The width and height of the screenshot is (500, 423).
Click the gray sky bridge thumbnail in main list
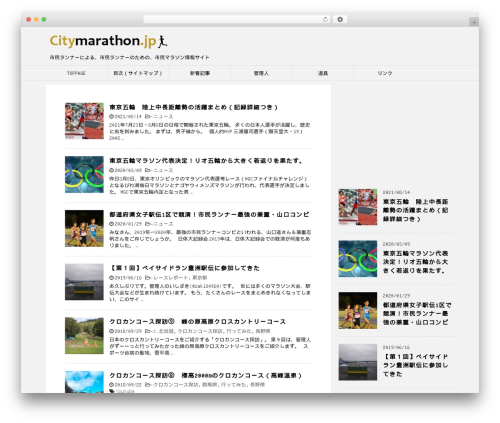[84, 282]
